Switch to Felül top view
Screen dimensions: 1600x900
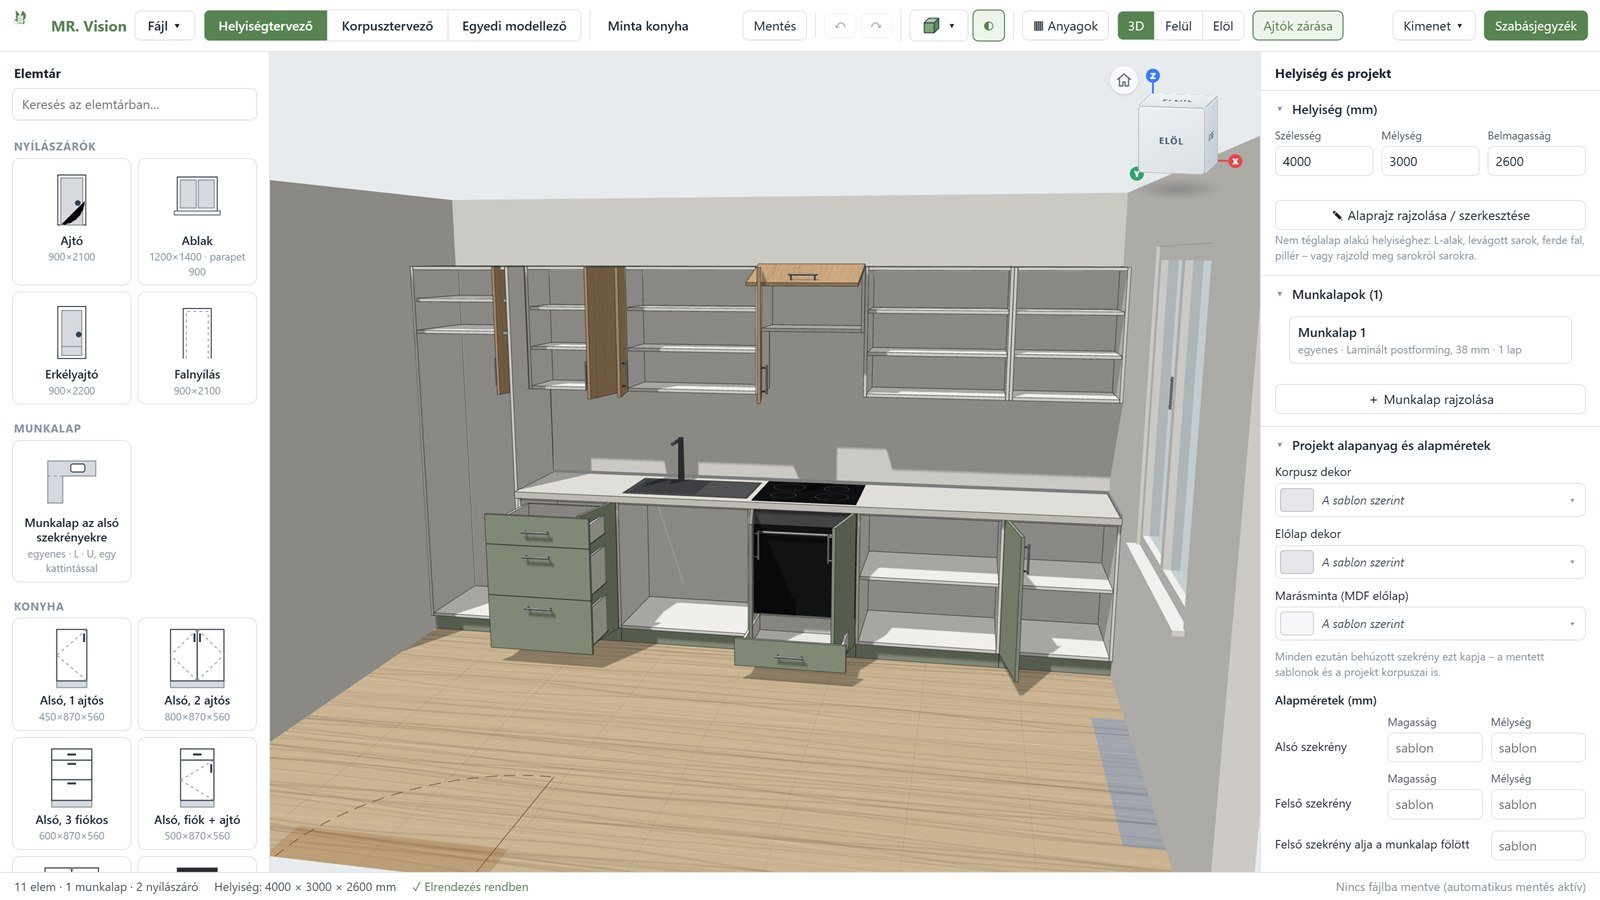pyautogui.click(x=1178, y=26)
